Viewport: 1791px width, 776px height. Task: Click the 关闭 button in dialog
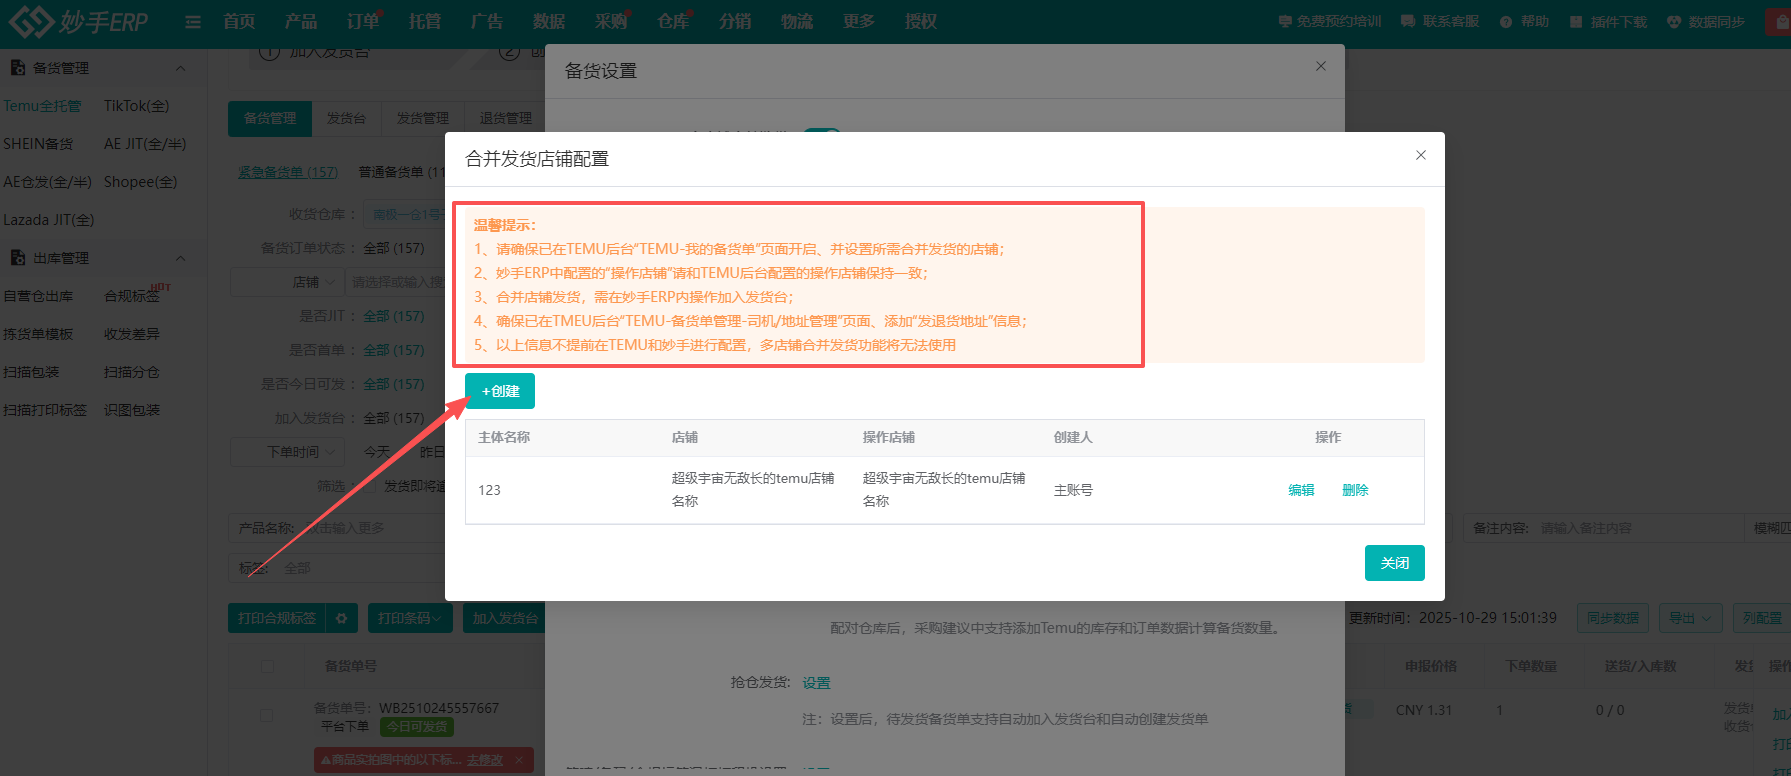point(1395,563)
